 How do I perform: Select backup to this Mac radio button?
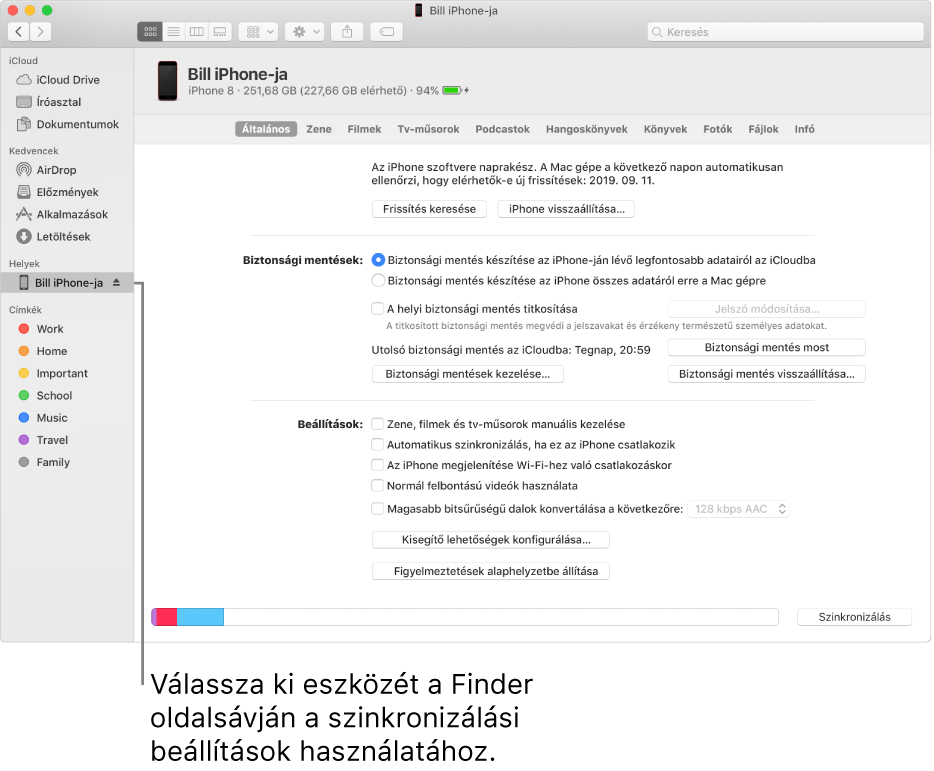378,280
